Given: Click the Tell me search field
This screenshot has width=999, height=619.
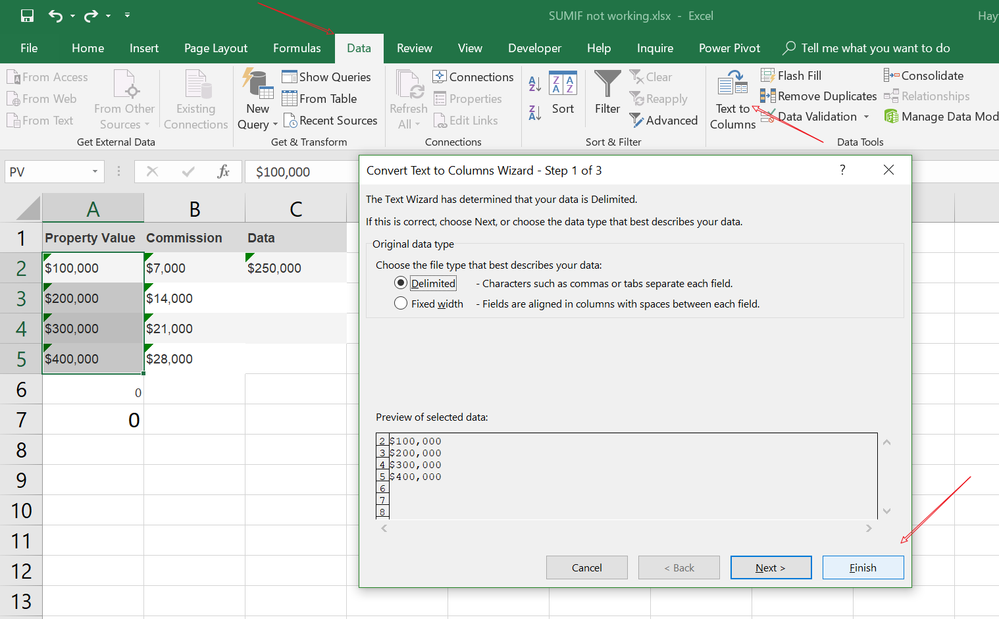Looking at the screenshot, I should [x=875, y=48].
